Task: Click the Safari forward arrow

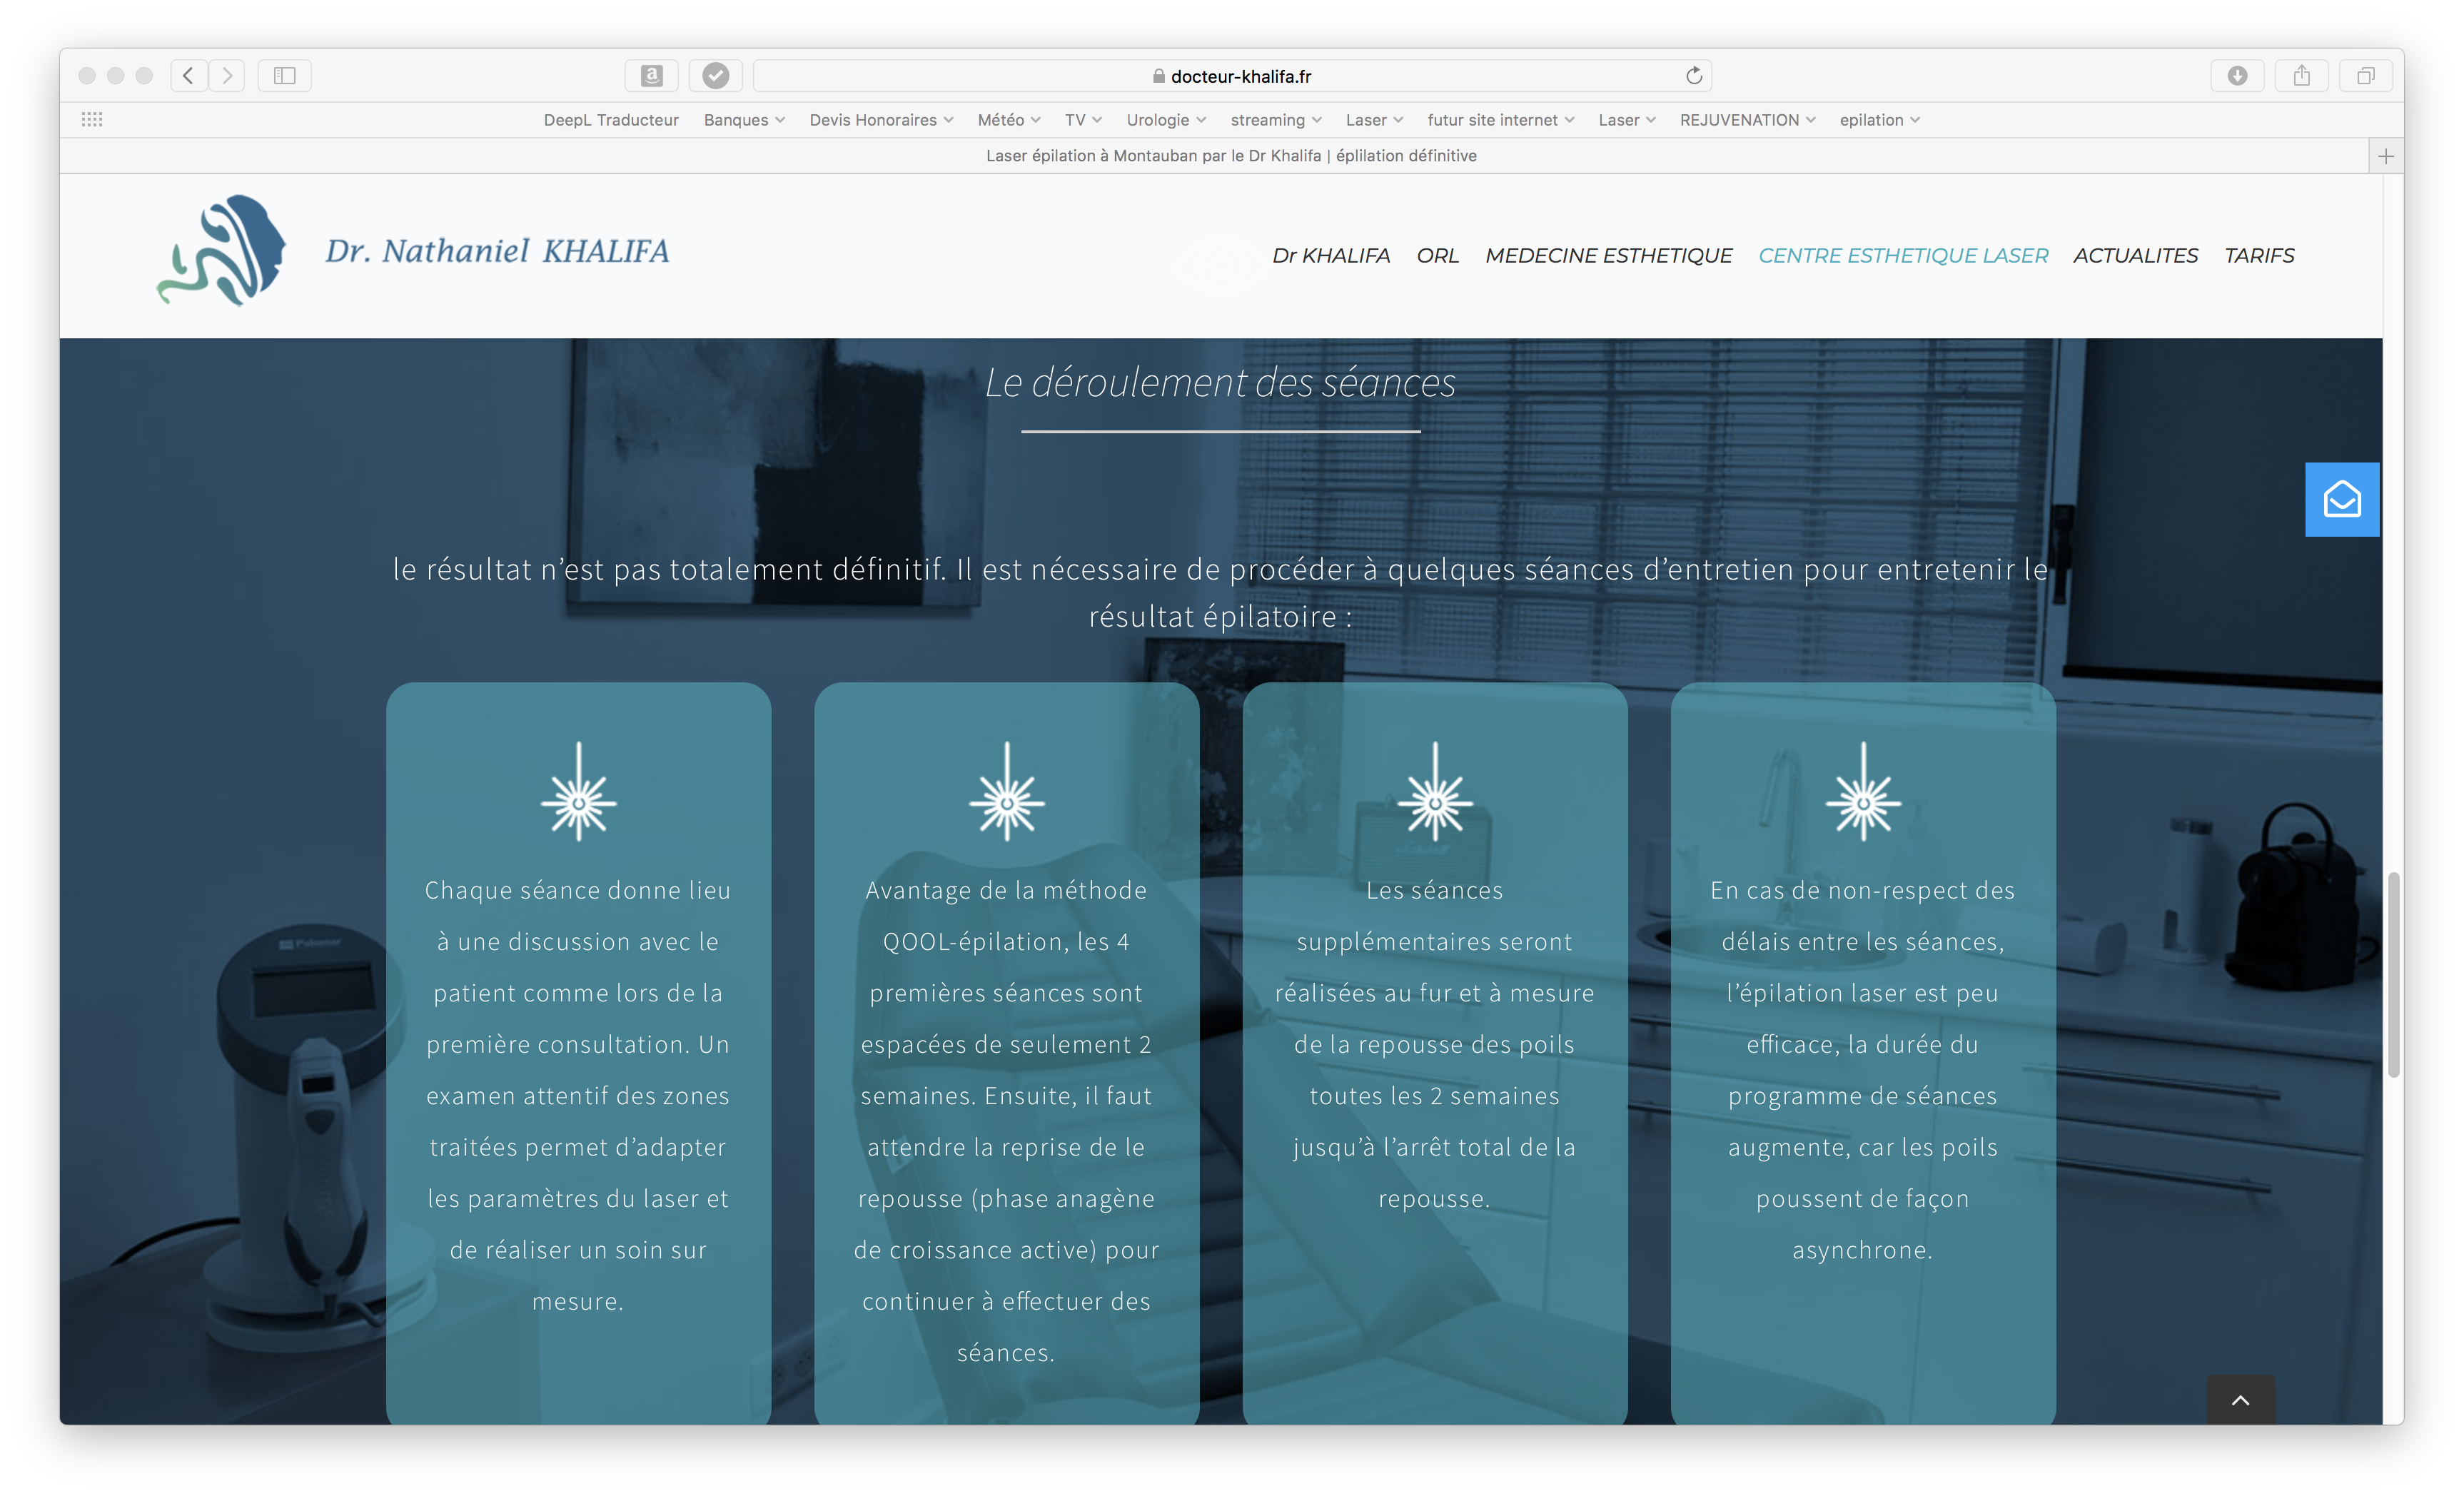Action: [x=227, y=76]
